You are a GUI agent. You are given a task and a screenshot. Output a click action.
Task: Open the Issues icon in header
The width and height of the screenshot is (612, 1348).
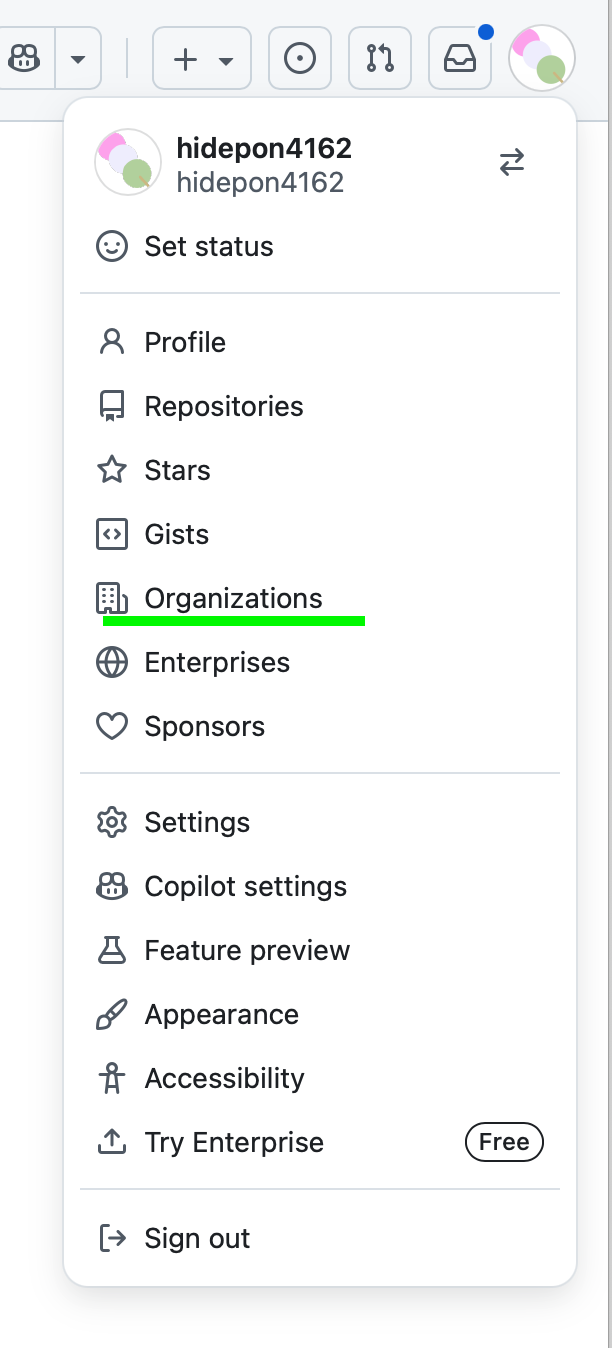[x=300, y=59]
